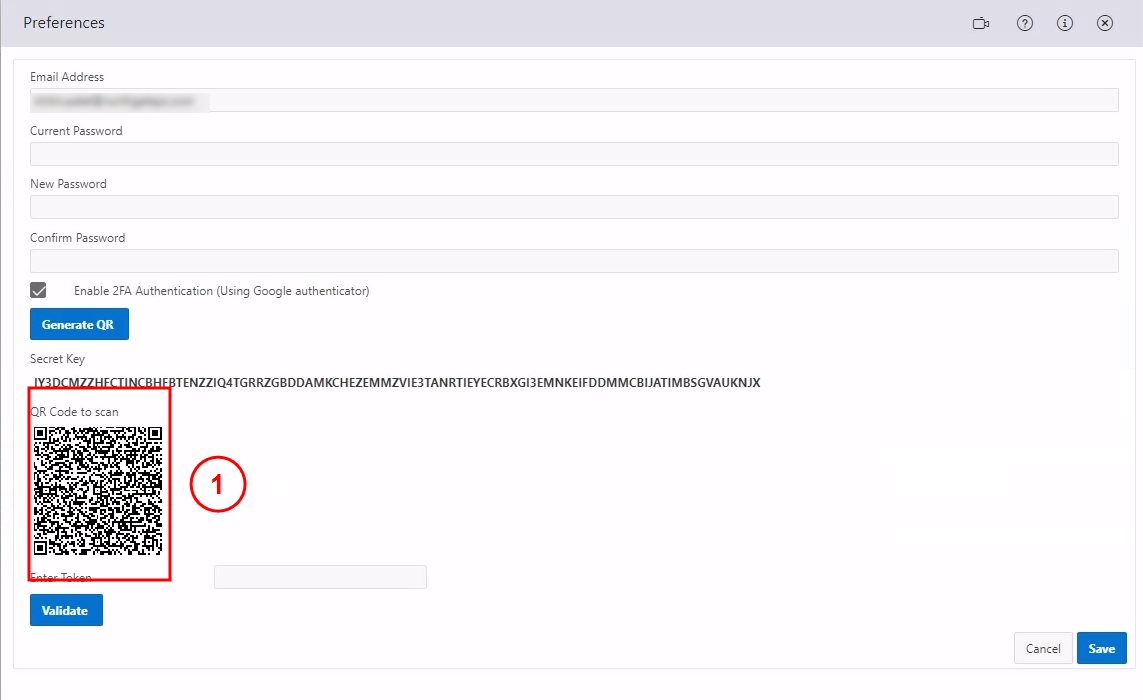Cancel the preference changes

tap(1043, 648)
